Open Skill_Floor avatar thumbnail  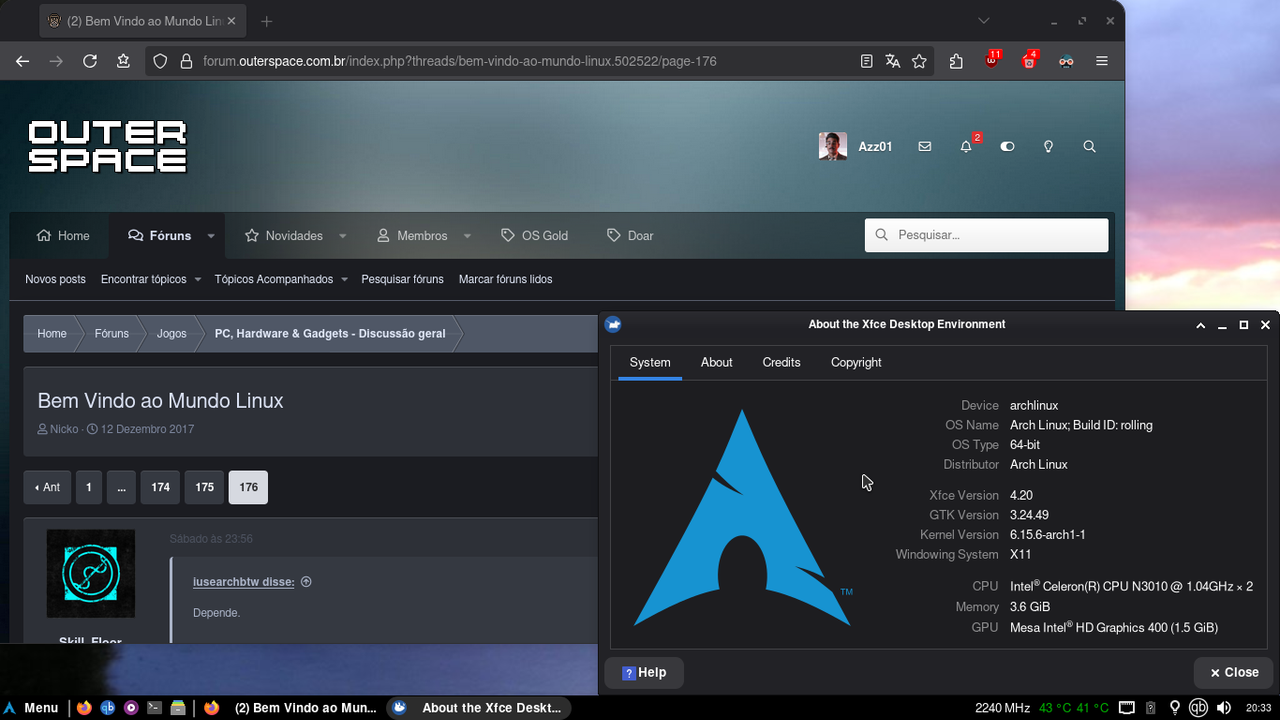[91, 574]
